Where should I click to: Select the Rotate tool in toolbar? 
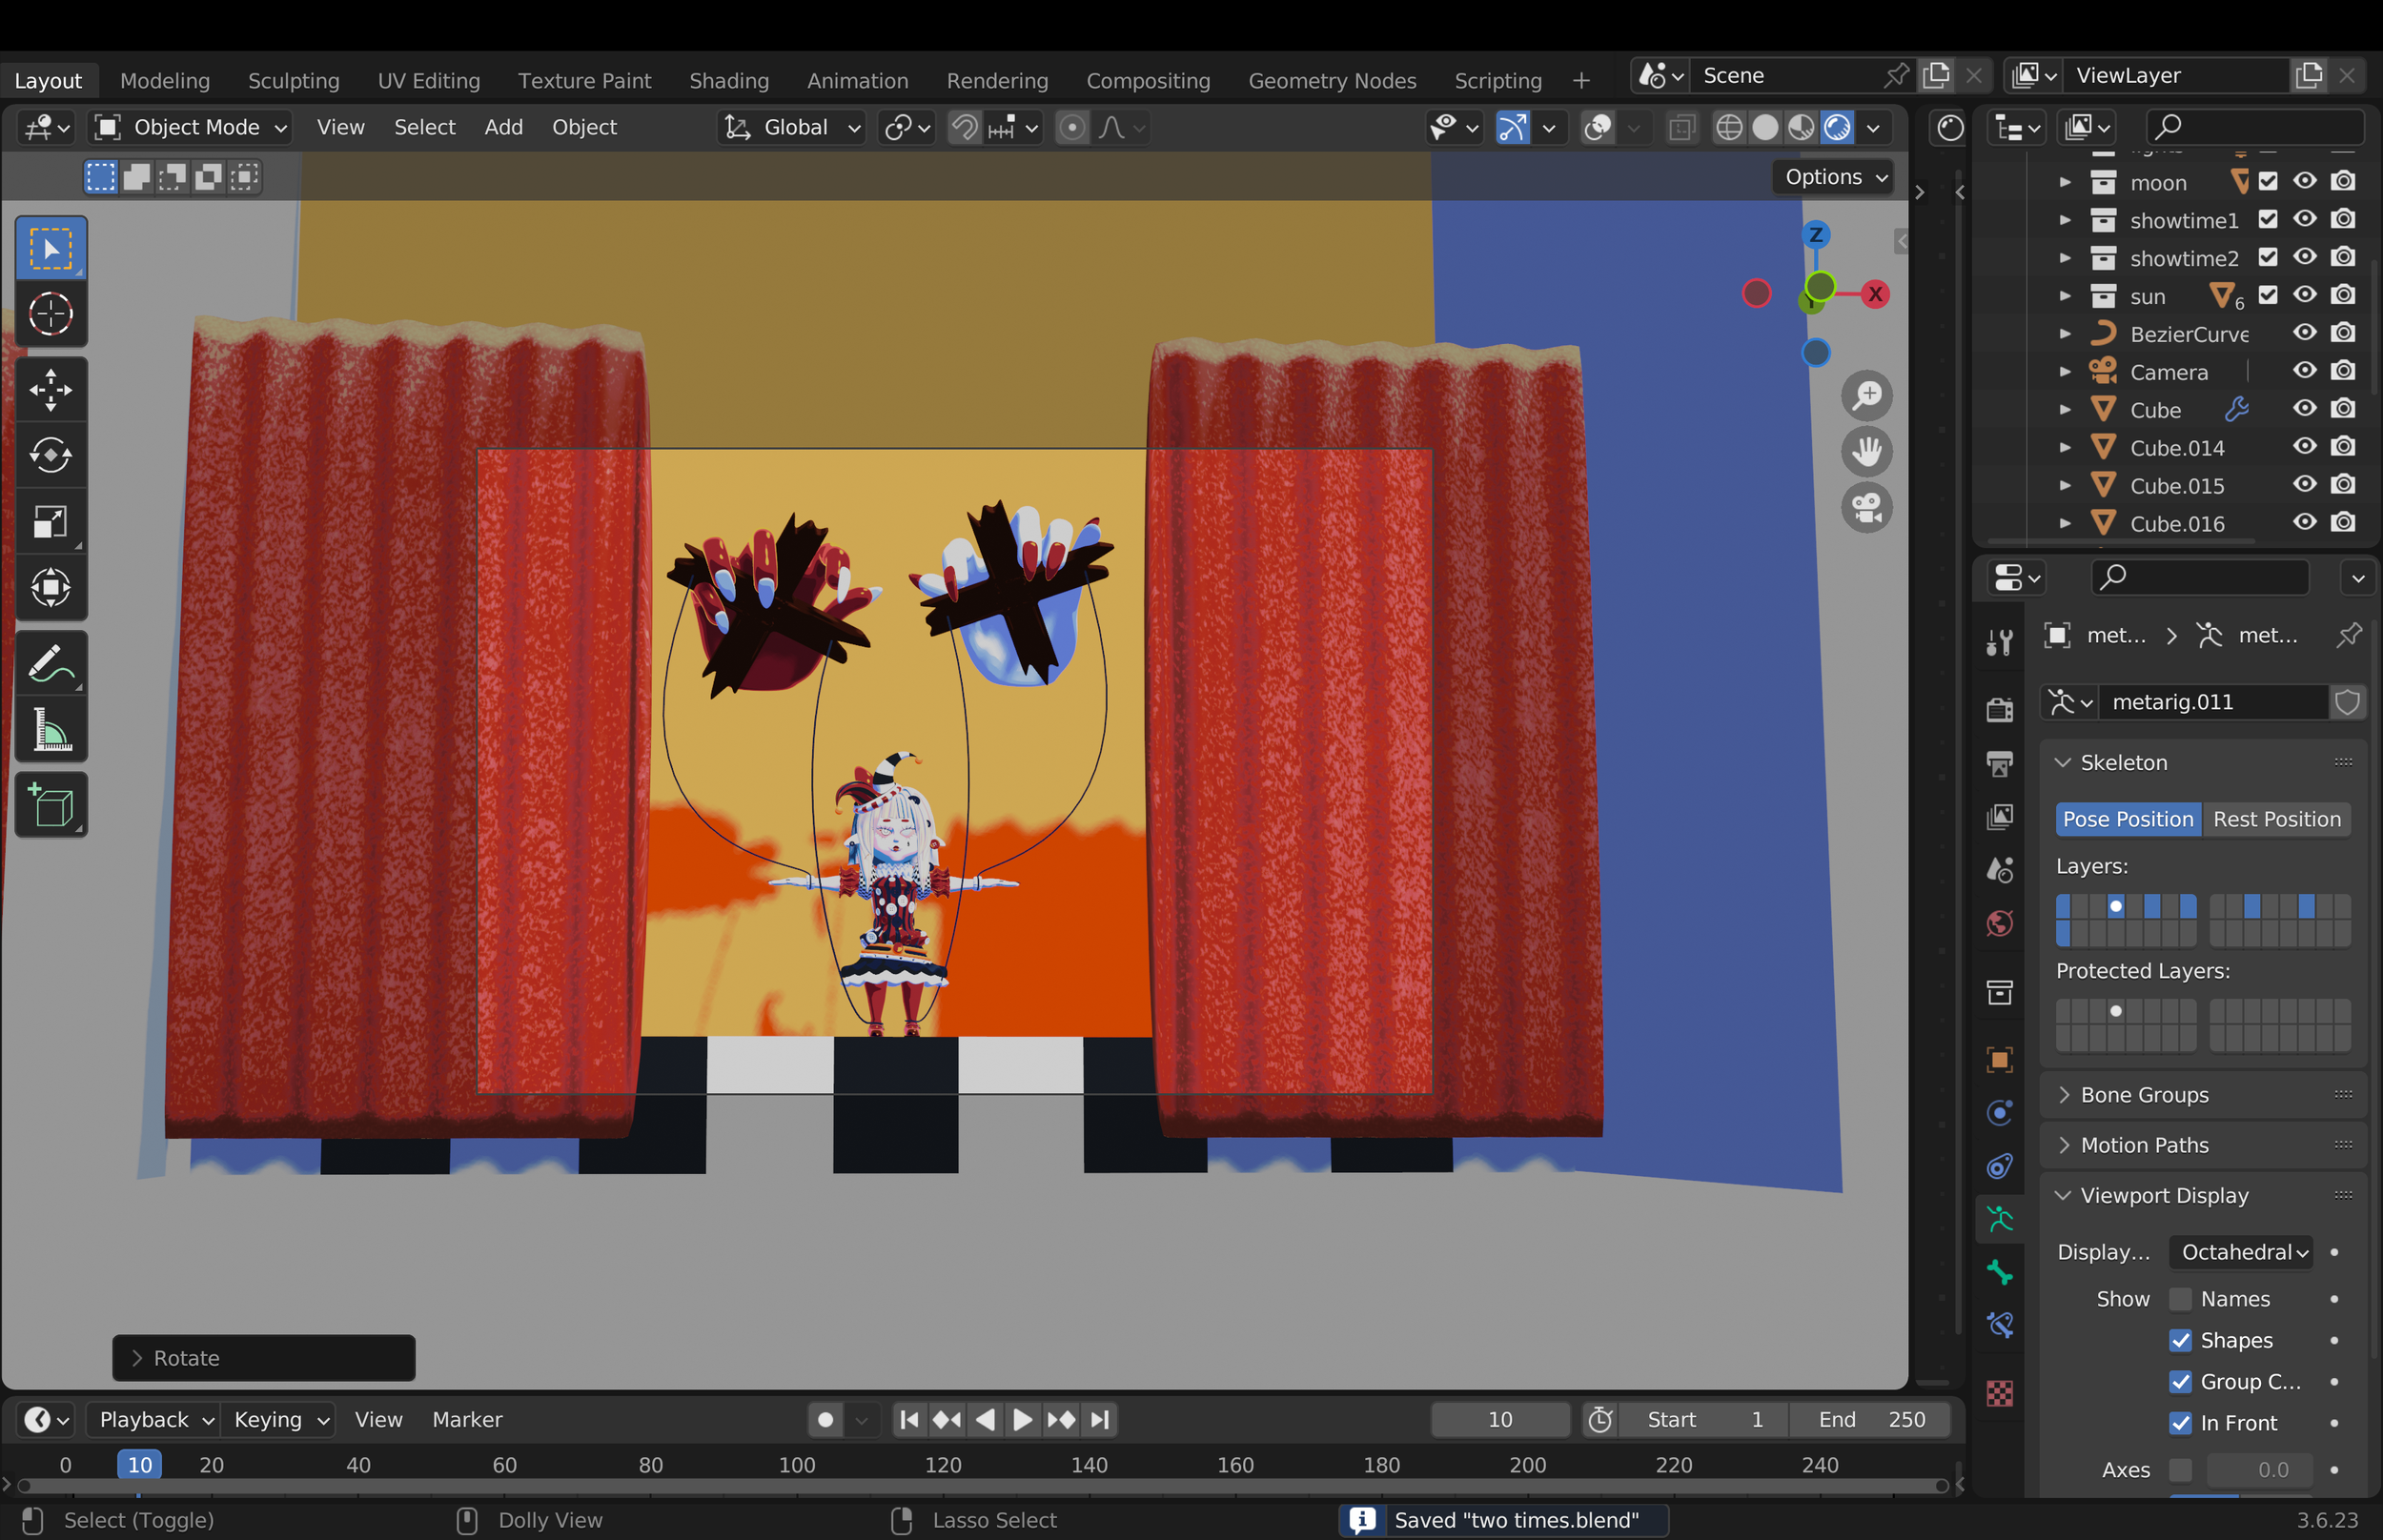point(50,455)
